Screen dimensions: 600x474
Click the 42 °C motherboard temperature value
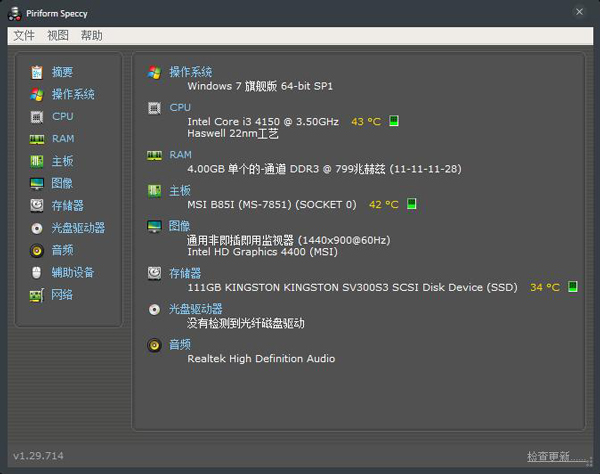pyautogui.click(x=384, y=205)
